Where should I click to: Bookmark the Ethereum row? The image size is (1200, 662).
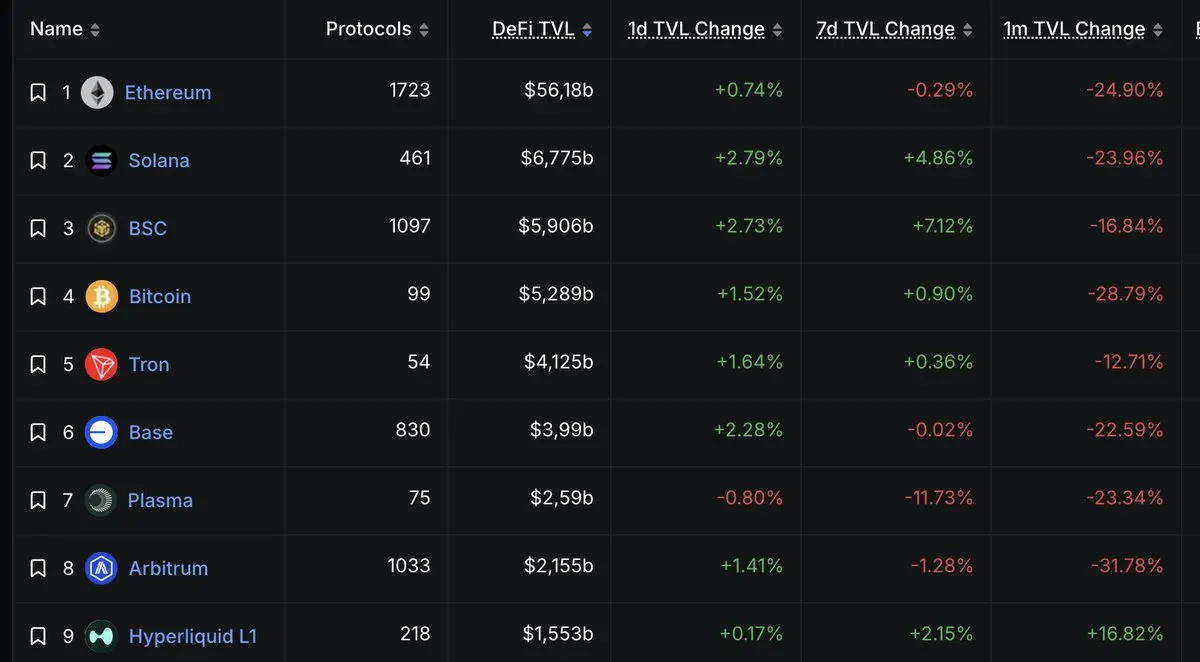(x=38, y=93)
